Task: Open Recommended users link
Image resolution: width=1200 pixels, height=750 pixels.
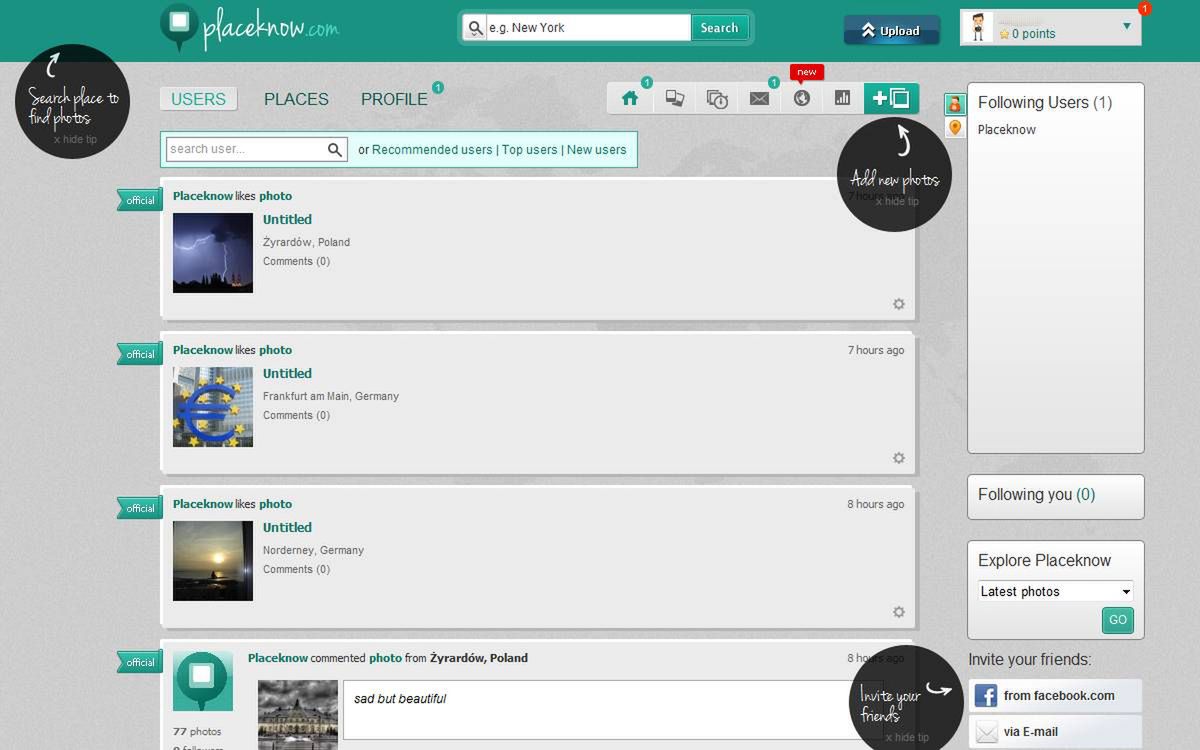Action: pos(432,150)
